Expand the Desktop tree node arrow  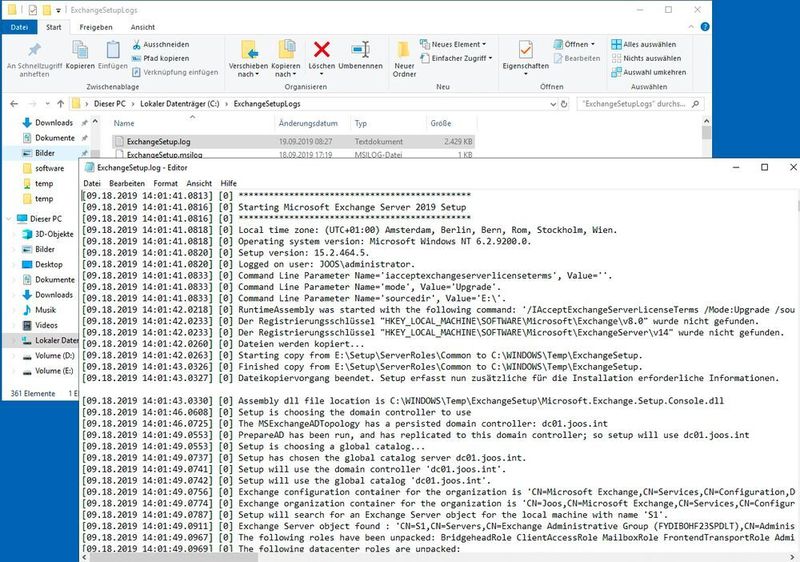(x=14, y=265)
